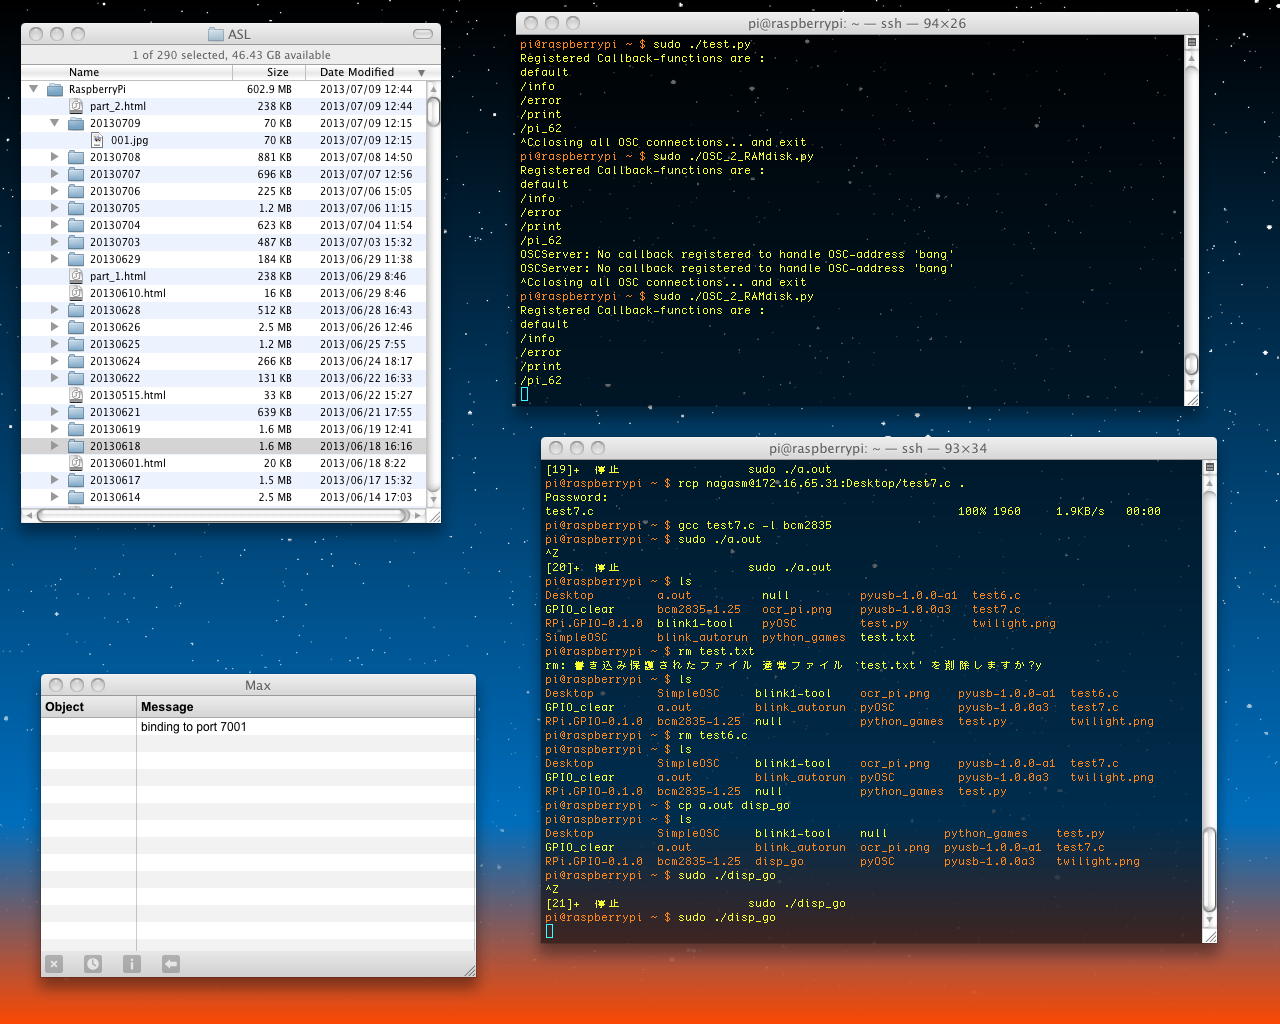The width and height of the screenshot is (1280, 1024).
Task: Expand the 20130618 folder triangle
Action: pyautogui.click(x=55, y=446)
